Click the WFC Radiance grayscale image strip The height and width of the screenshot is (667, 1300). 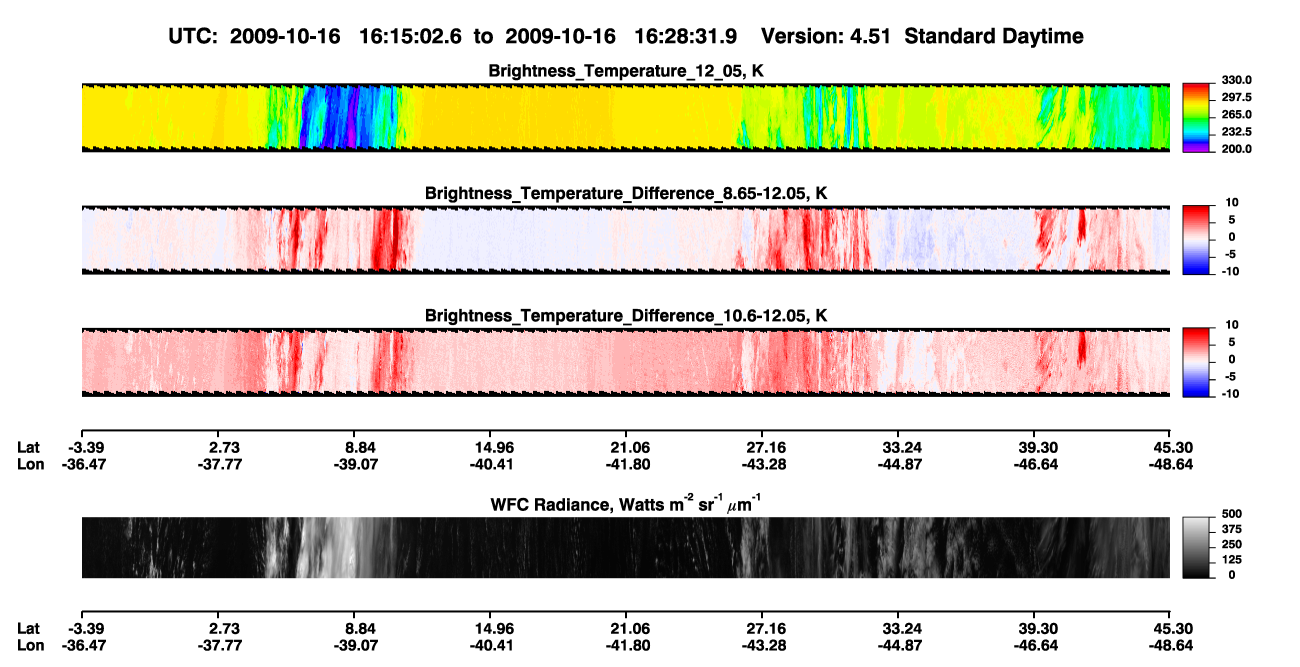[x=625, y=547]
